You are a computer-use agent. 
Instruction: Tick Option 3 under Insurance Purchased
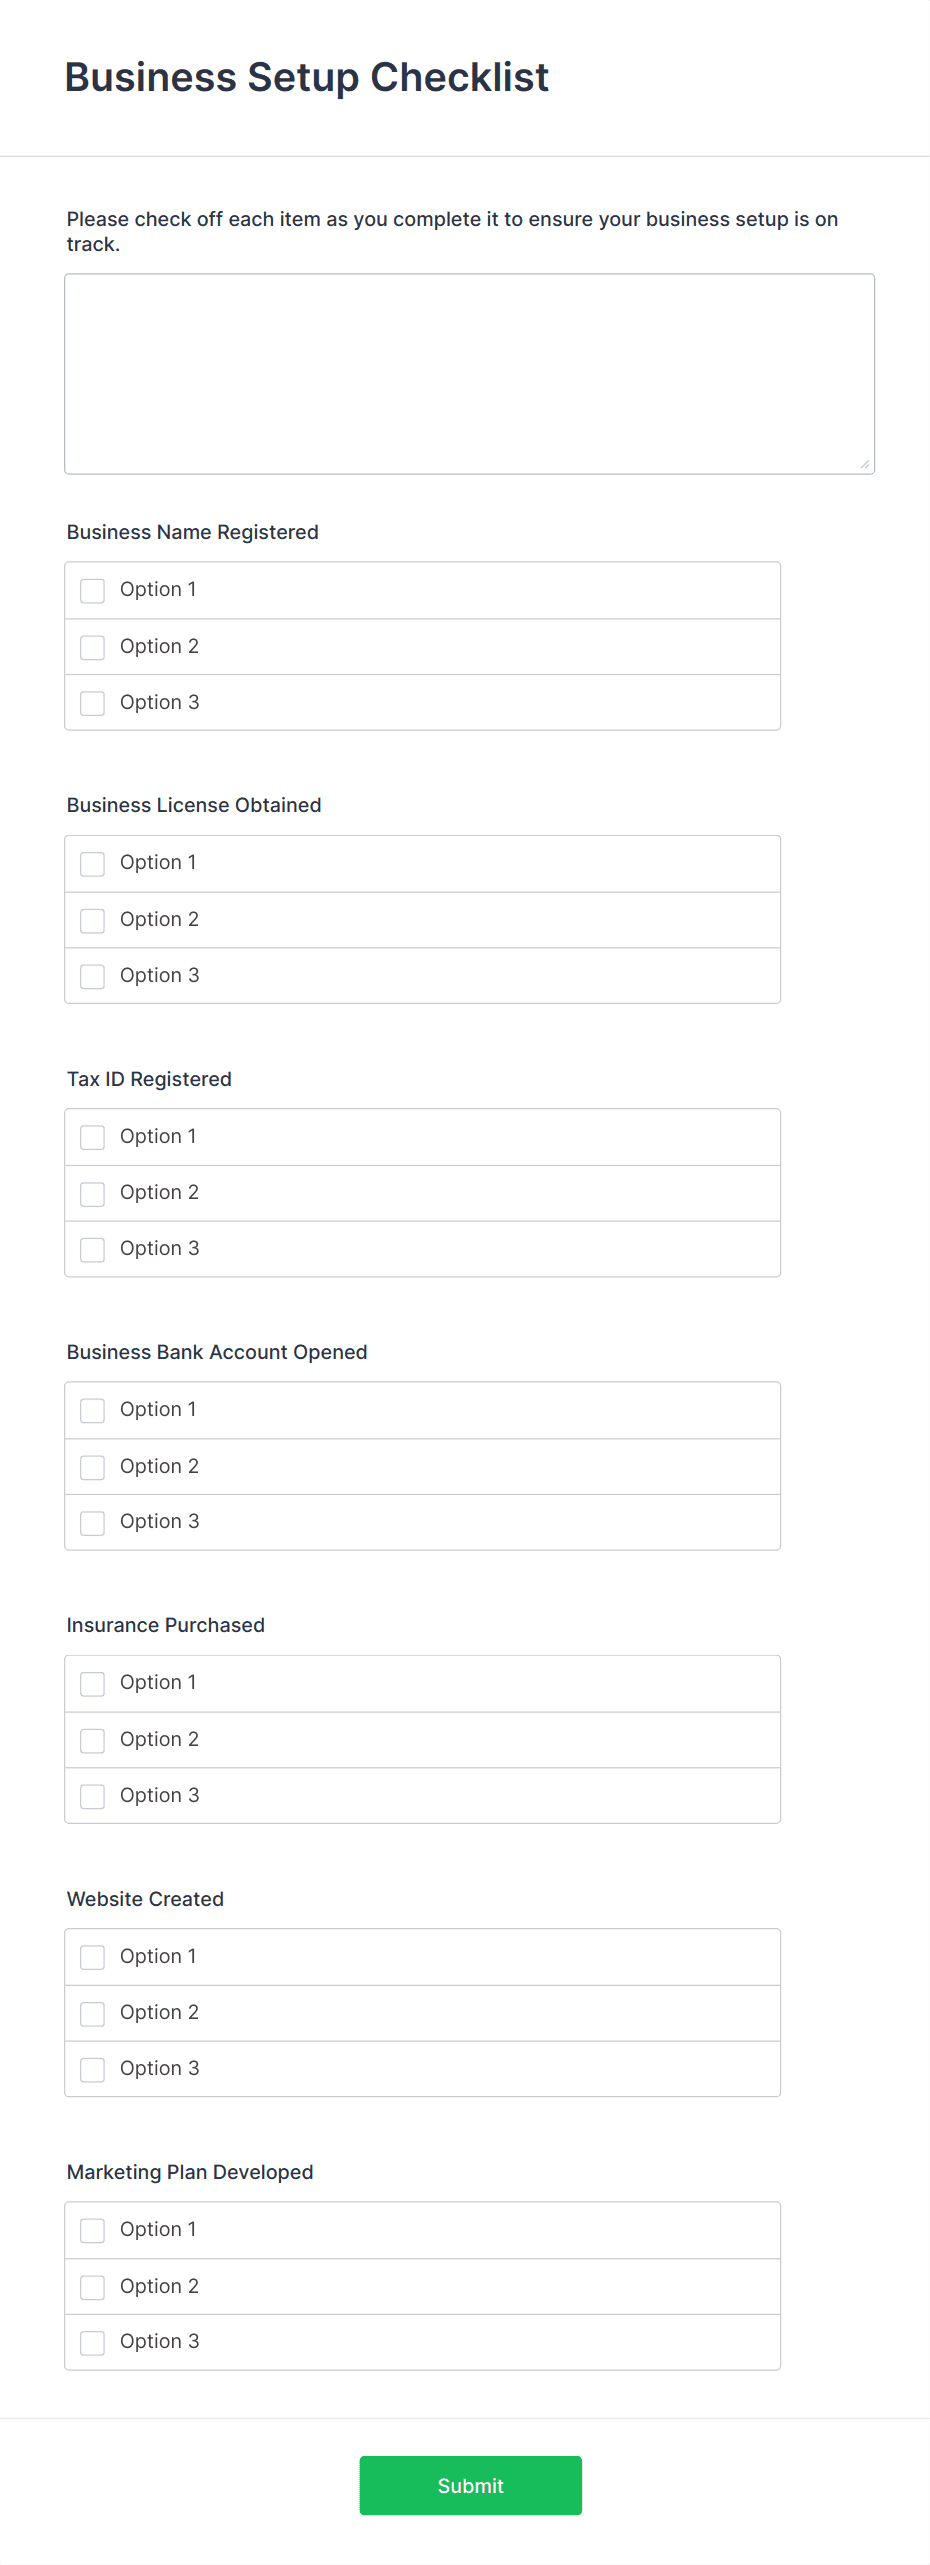point(93,1796)
